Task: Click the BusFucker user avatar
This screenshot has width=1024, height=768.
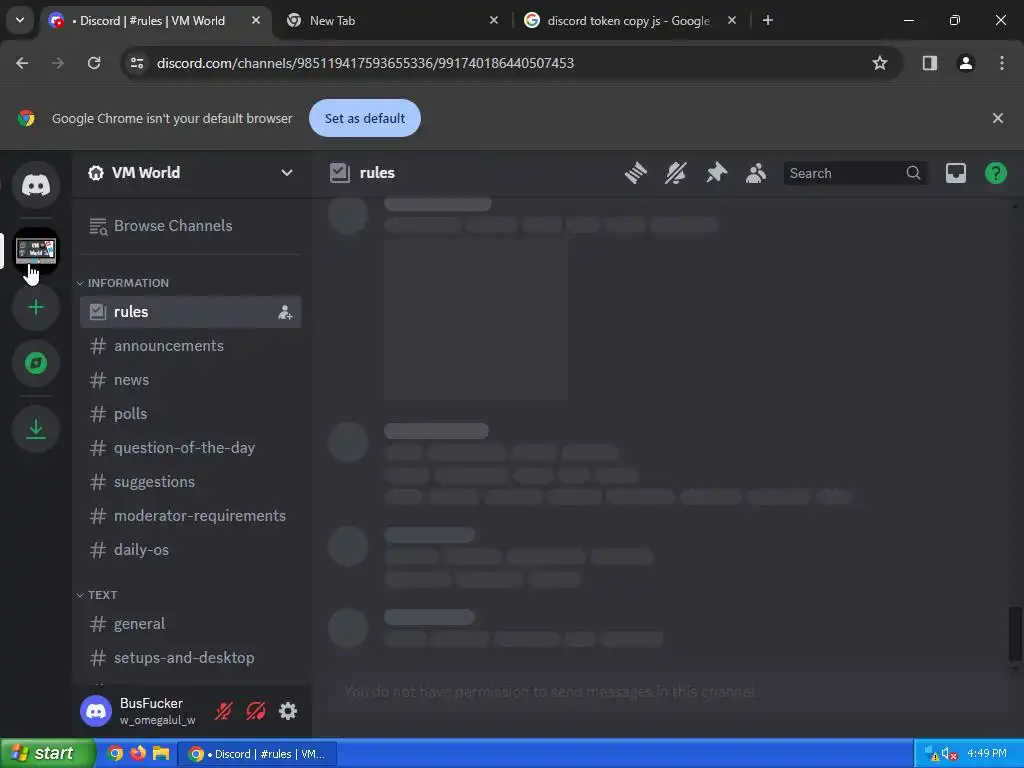Action: tap(96, 711)
